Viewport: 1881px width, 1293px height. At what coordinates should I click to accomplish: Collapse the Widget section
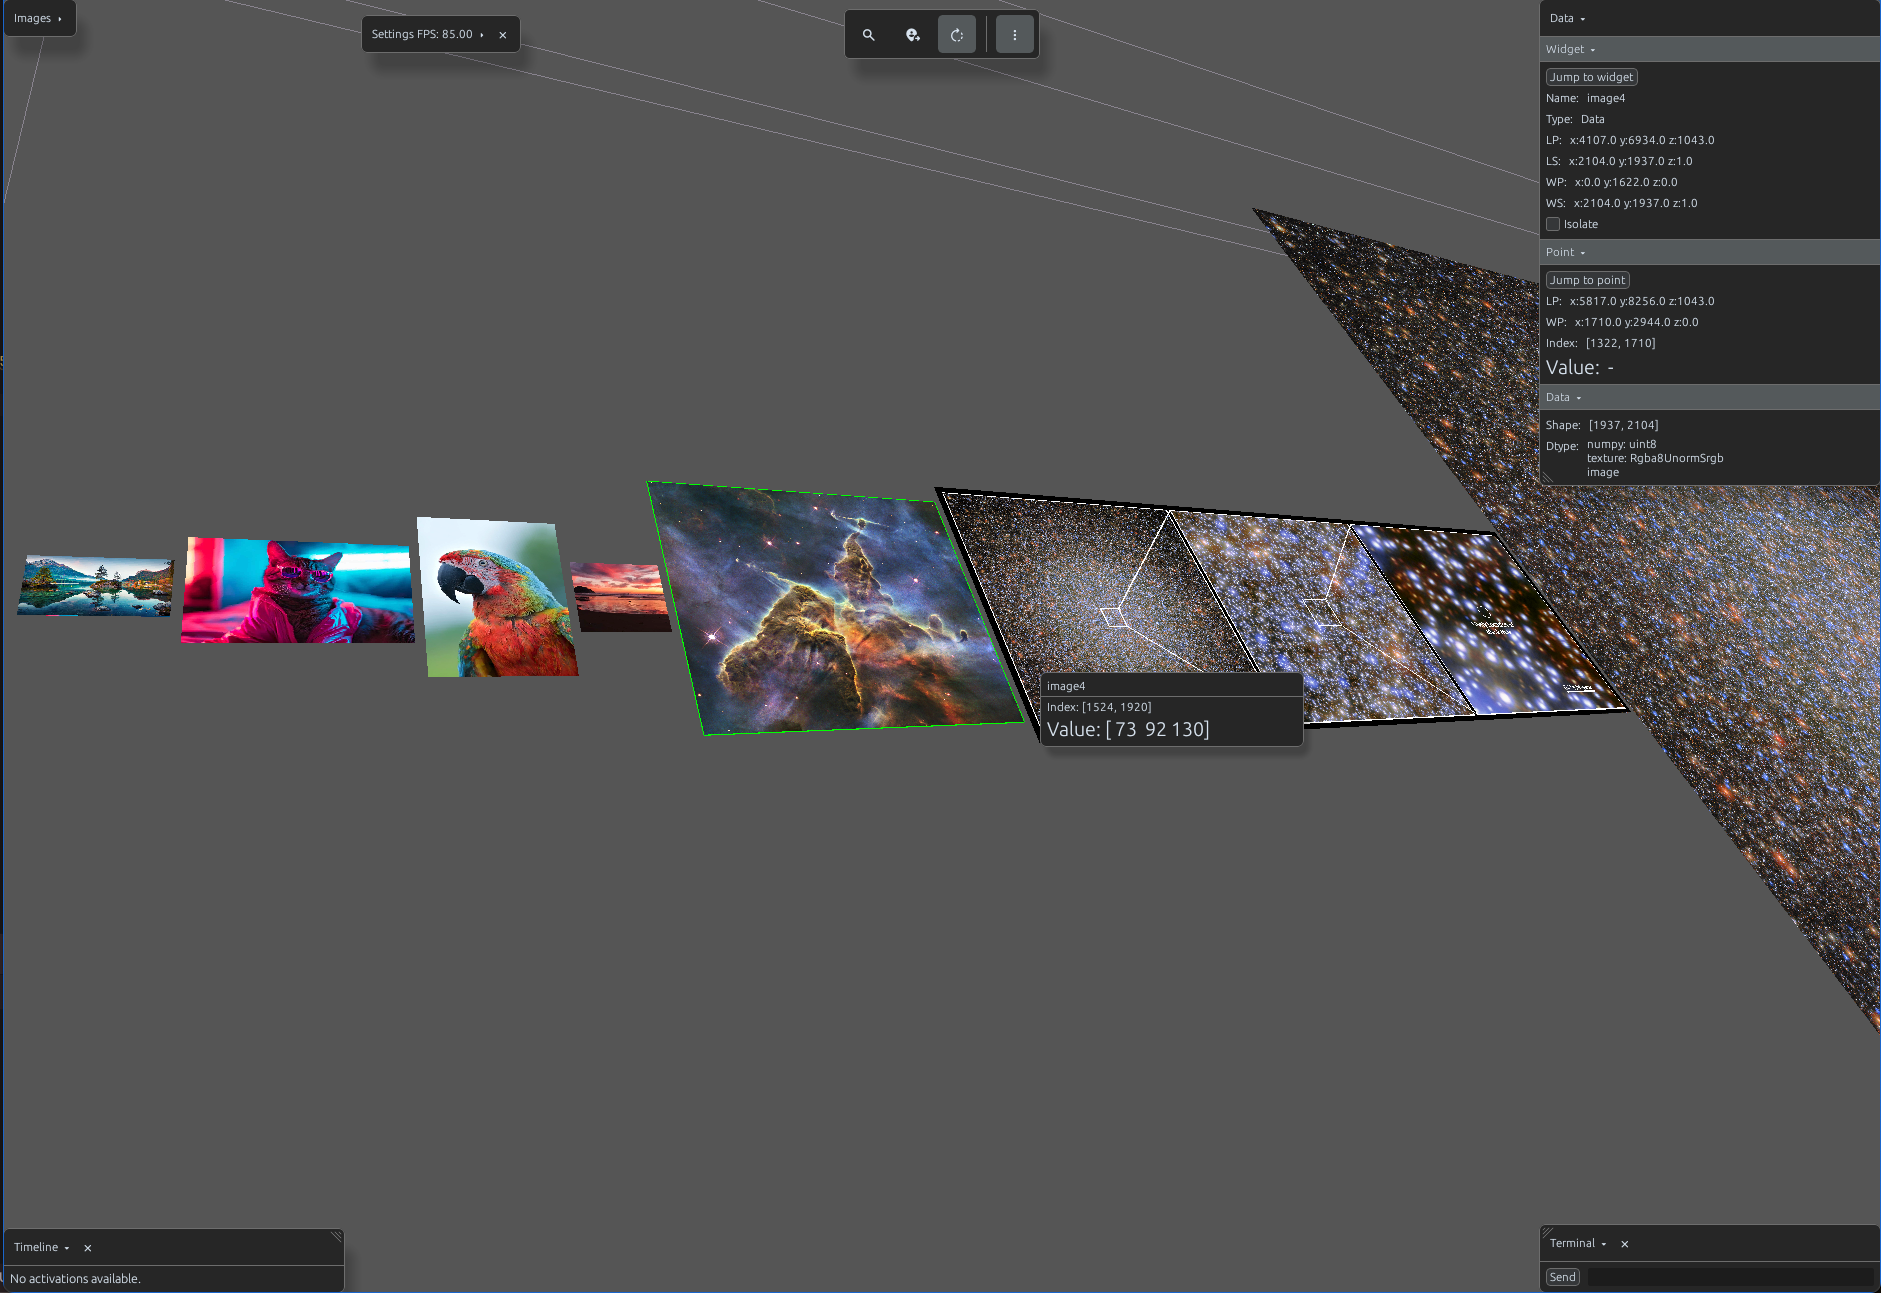pyautogui.click(x=1570, y=49)
